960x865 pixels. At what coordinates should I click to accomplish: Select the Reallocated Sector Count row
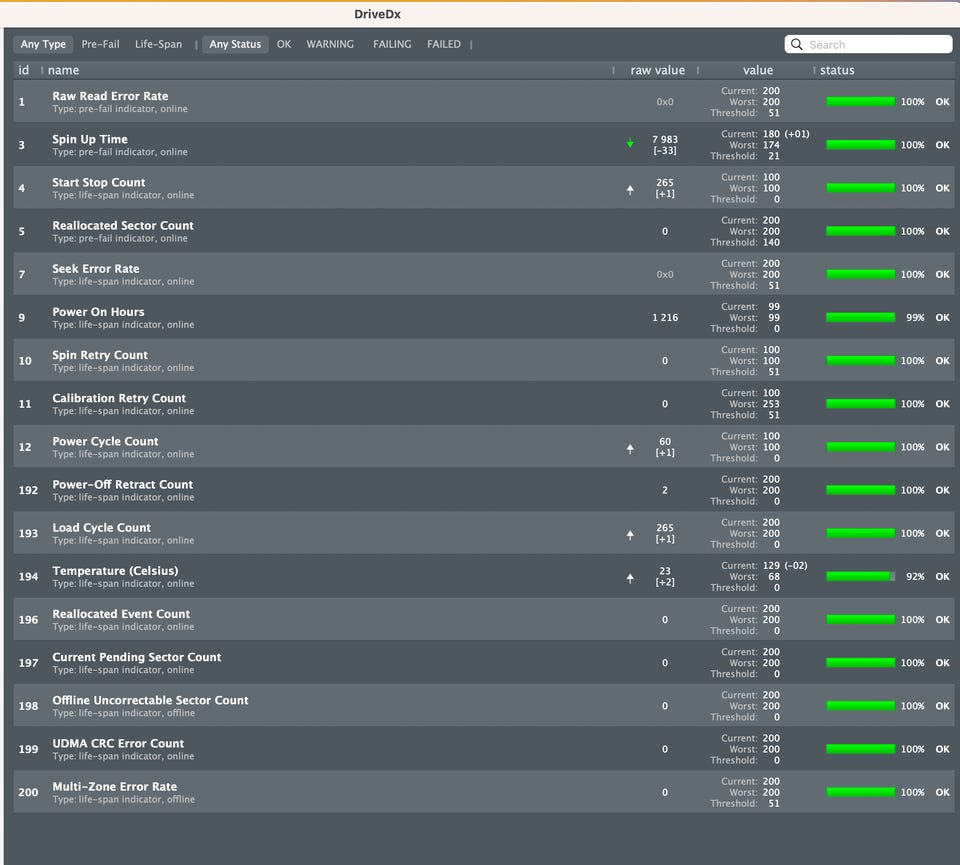click(x=484, y=231)
